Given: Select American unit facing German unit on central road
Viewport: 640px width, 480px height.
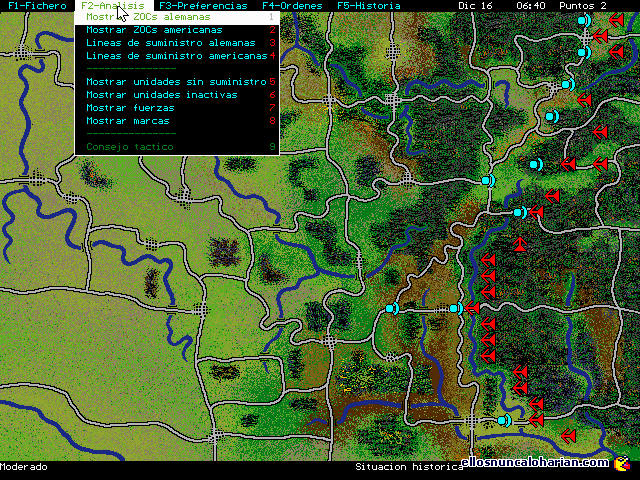Looking at the screenshot, I should pos(456,309).
